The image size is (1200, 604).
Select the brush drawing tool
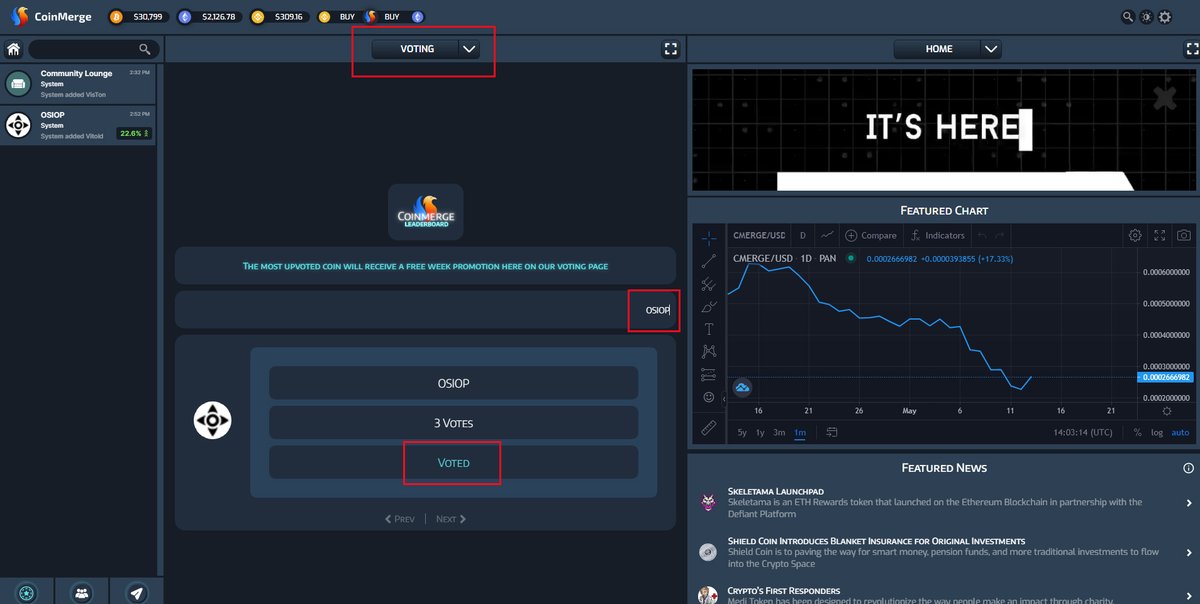coord(709,307)
